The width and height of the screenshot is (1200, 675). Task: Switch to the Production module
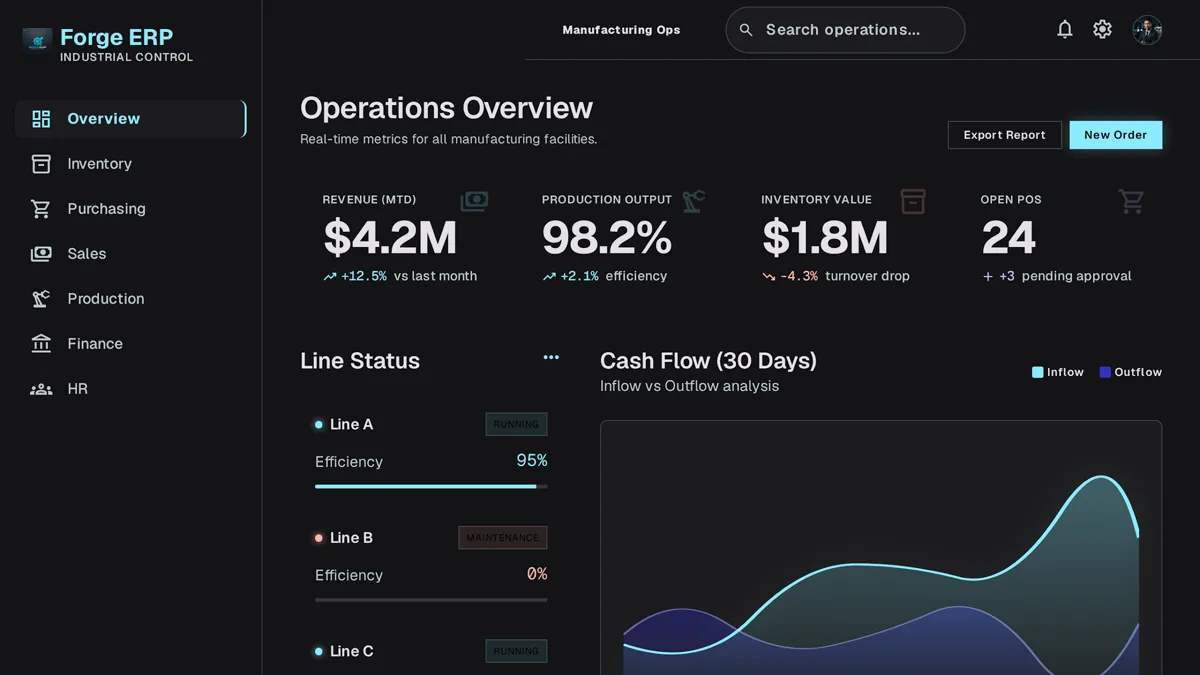click(106, 299)
